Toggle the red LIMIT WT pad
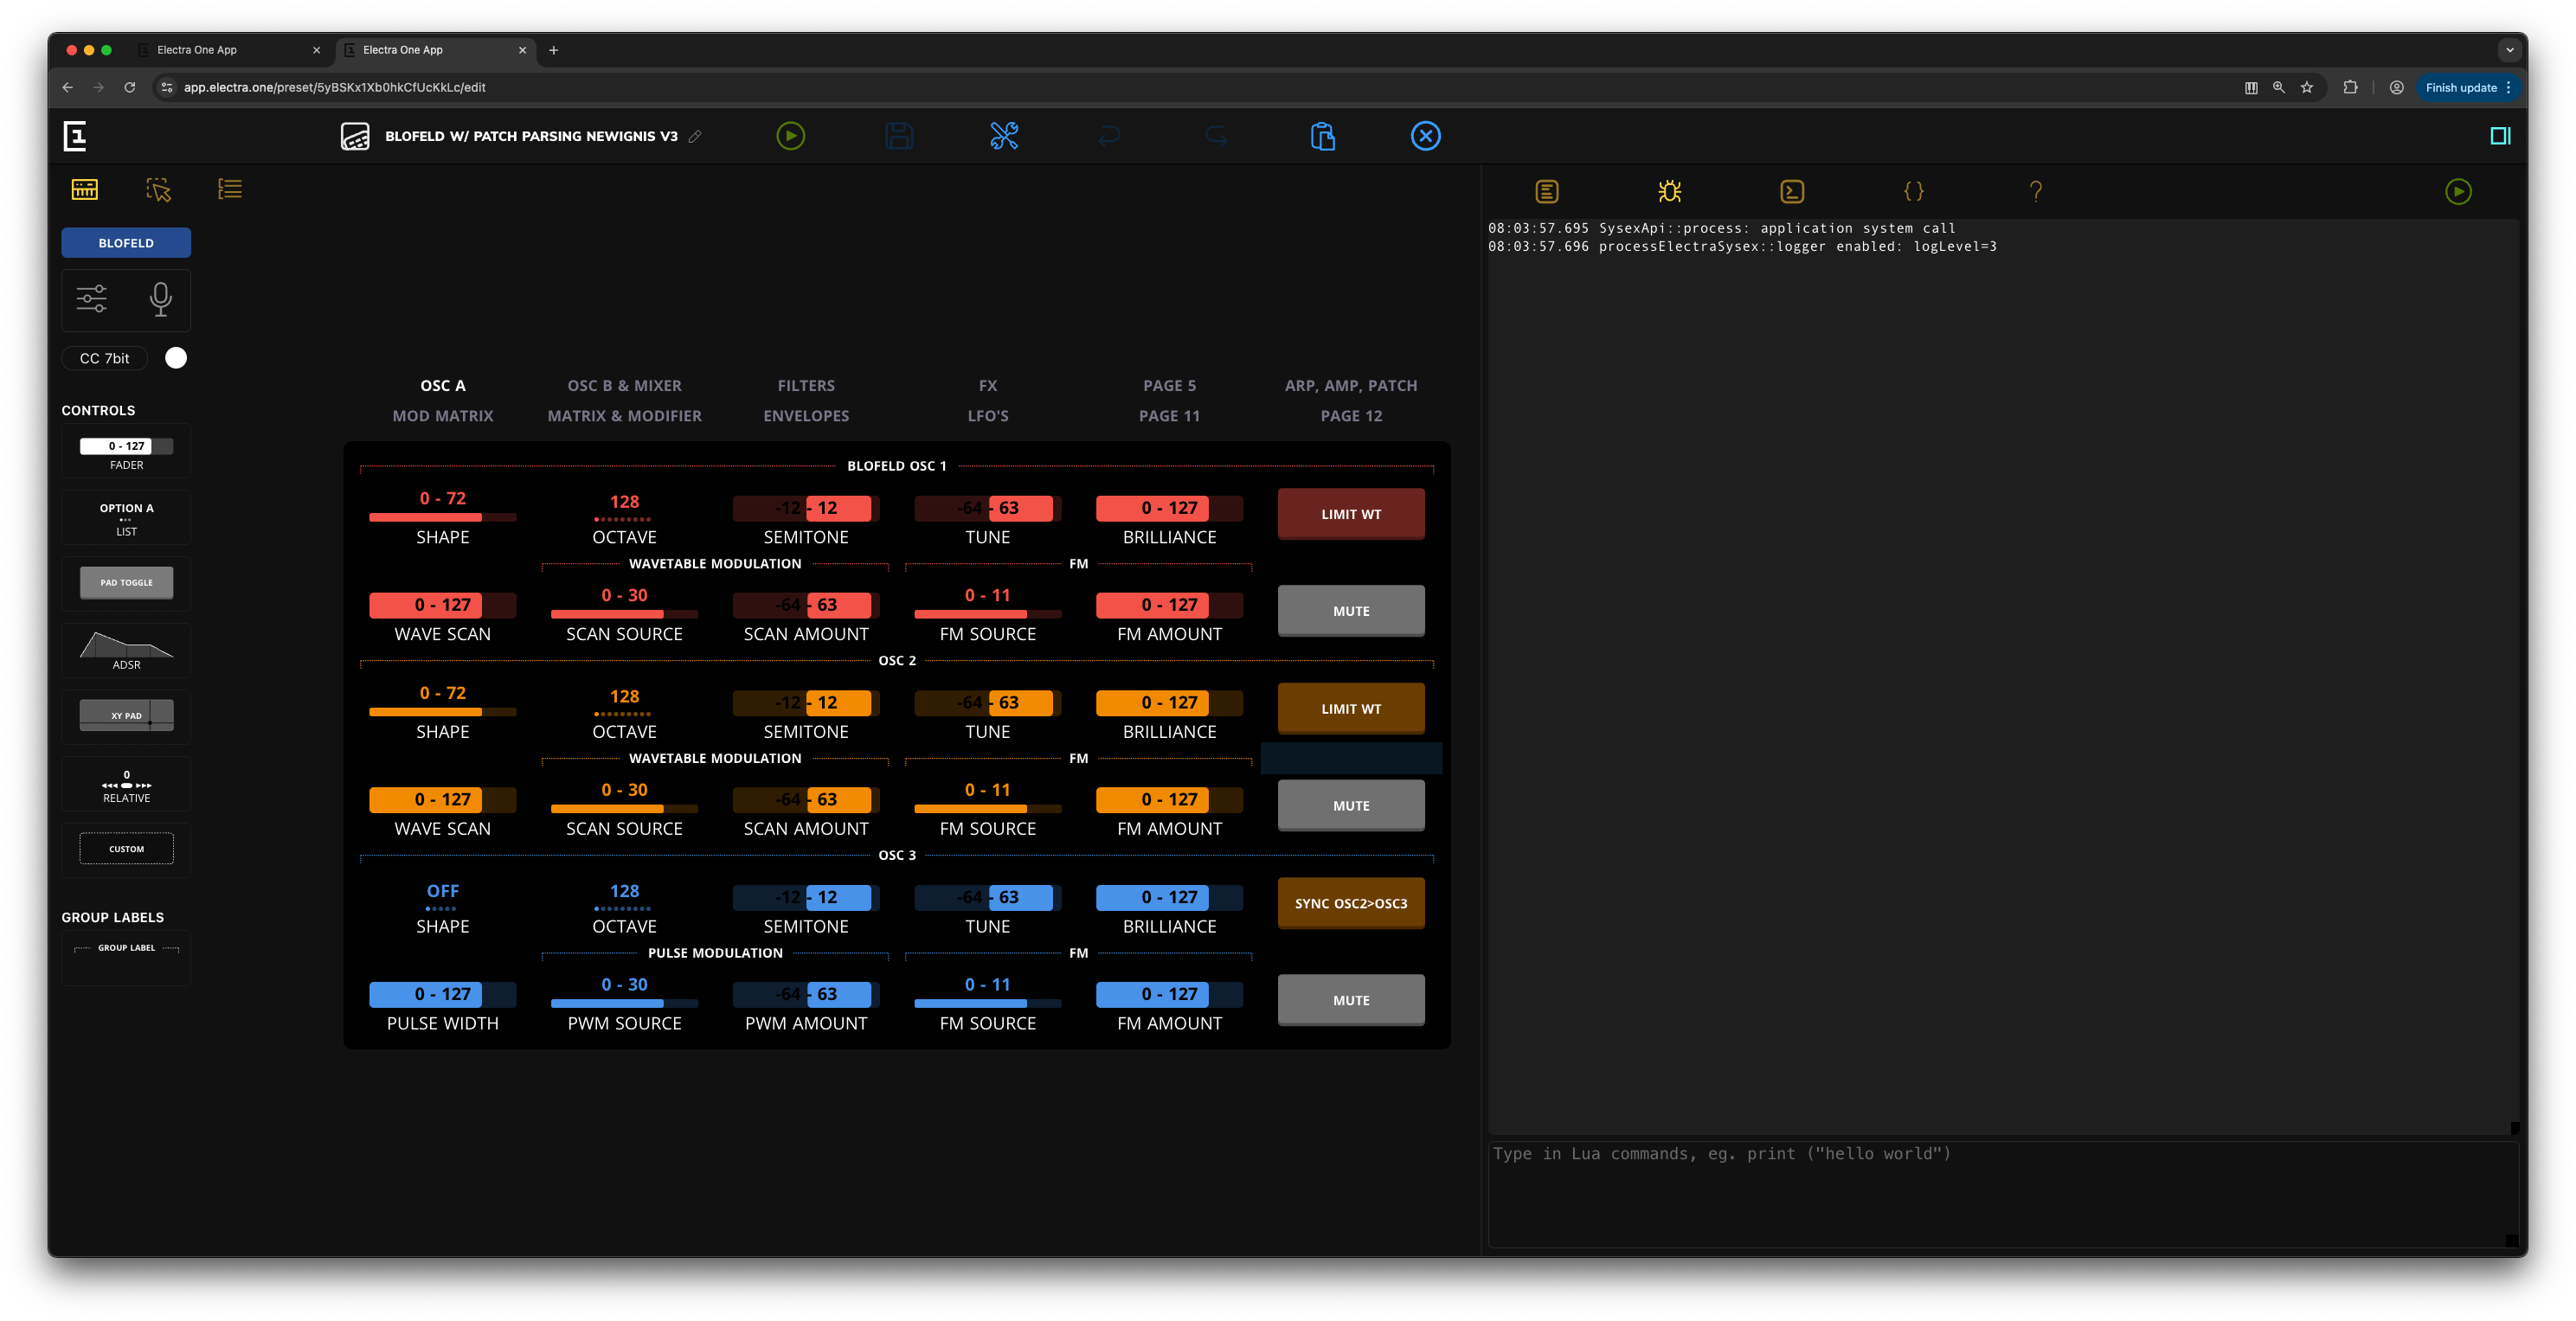 tap(1350, 514)
